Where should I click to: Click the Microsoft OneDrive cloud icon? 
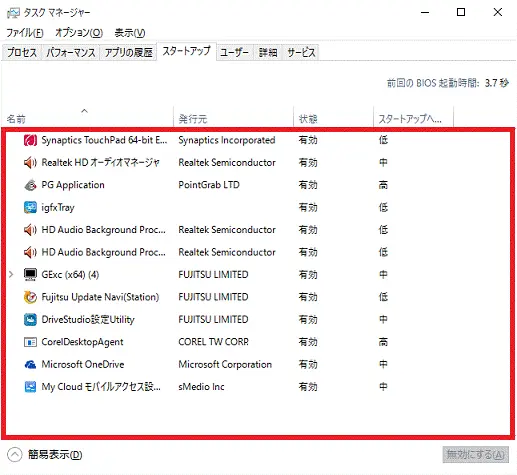(30, 364)
